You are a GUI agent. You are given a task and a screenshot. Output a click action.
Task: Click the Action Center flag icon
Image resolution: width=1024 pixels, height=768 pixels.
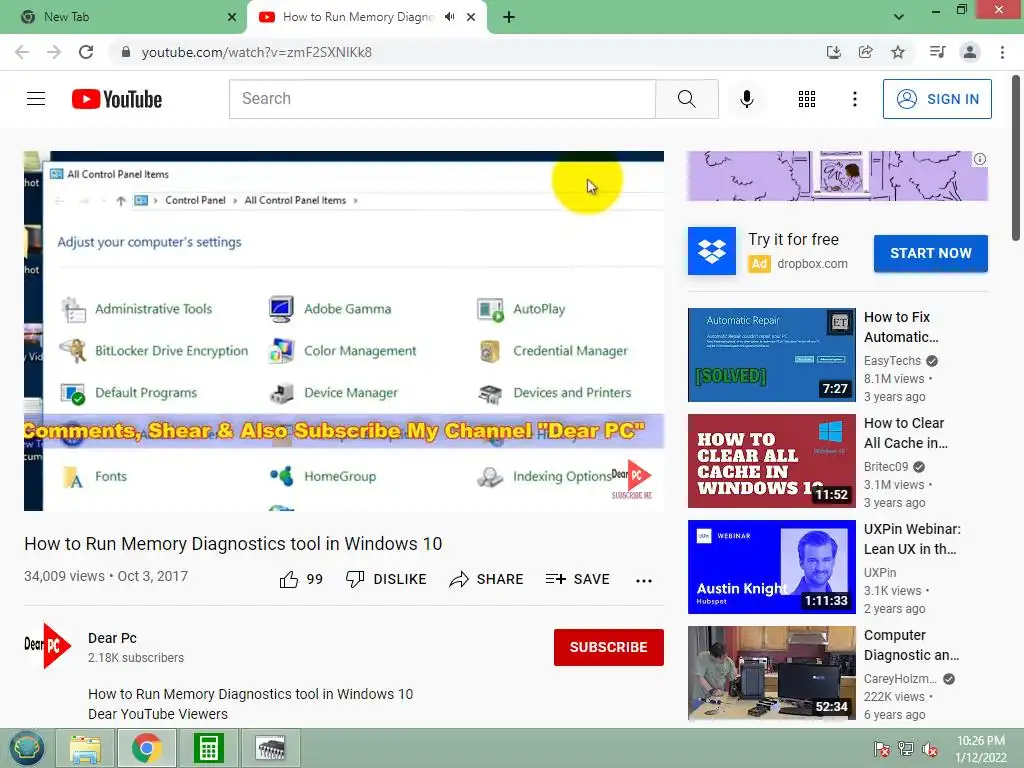(881, 749)
